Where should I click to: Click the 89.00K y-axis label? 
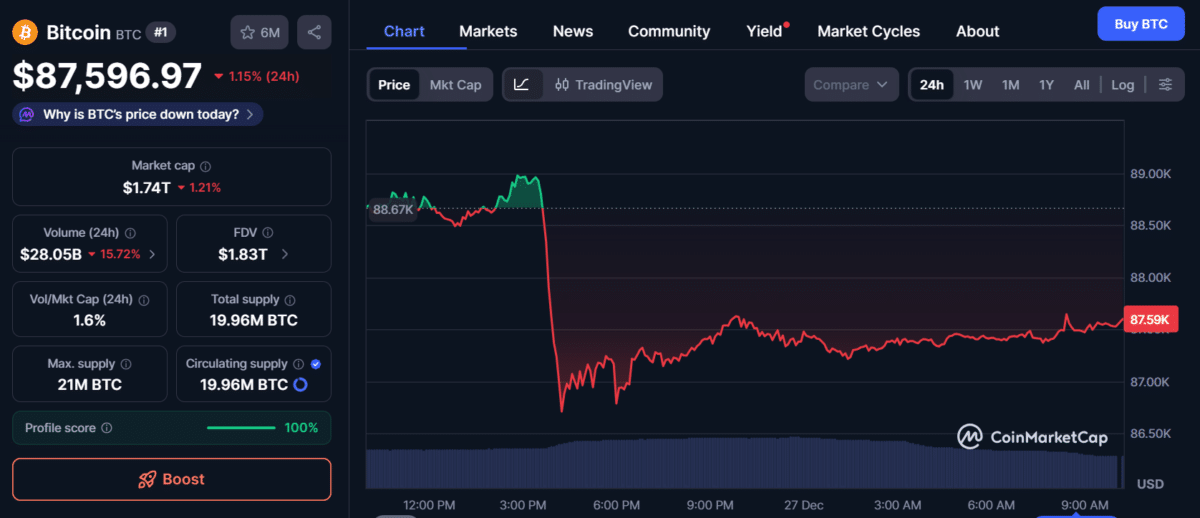tap(1150, 174)
